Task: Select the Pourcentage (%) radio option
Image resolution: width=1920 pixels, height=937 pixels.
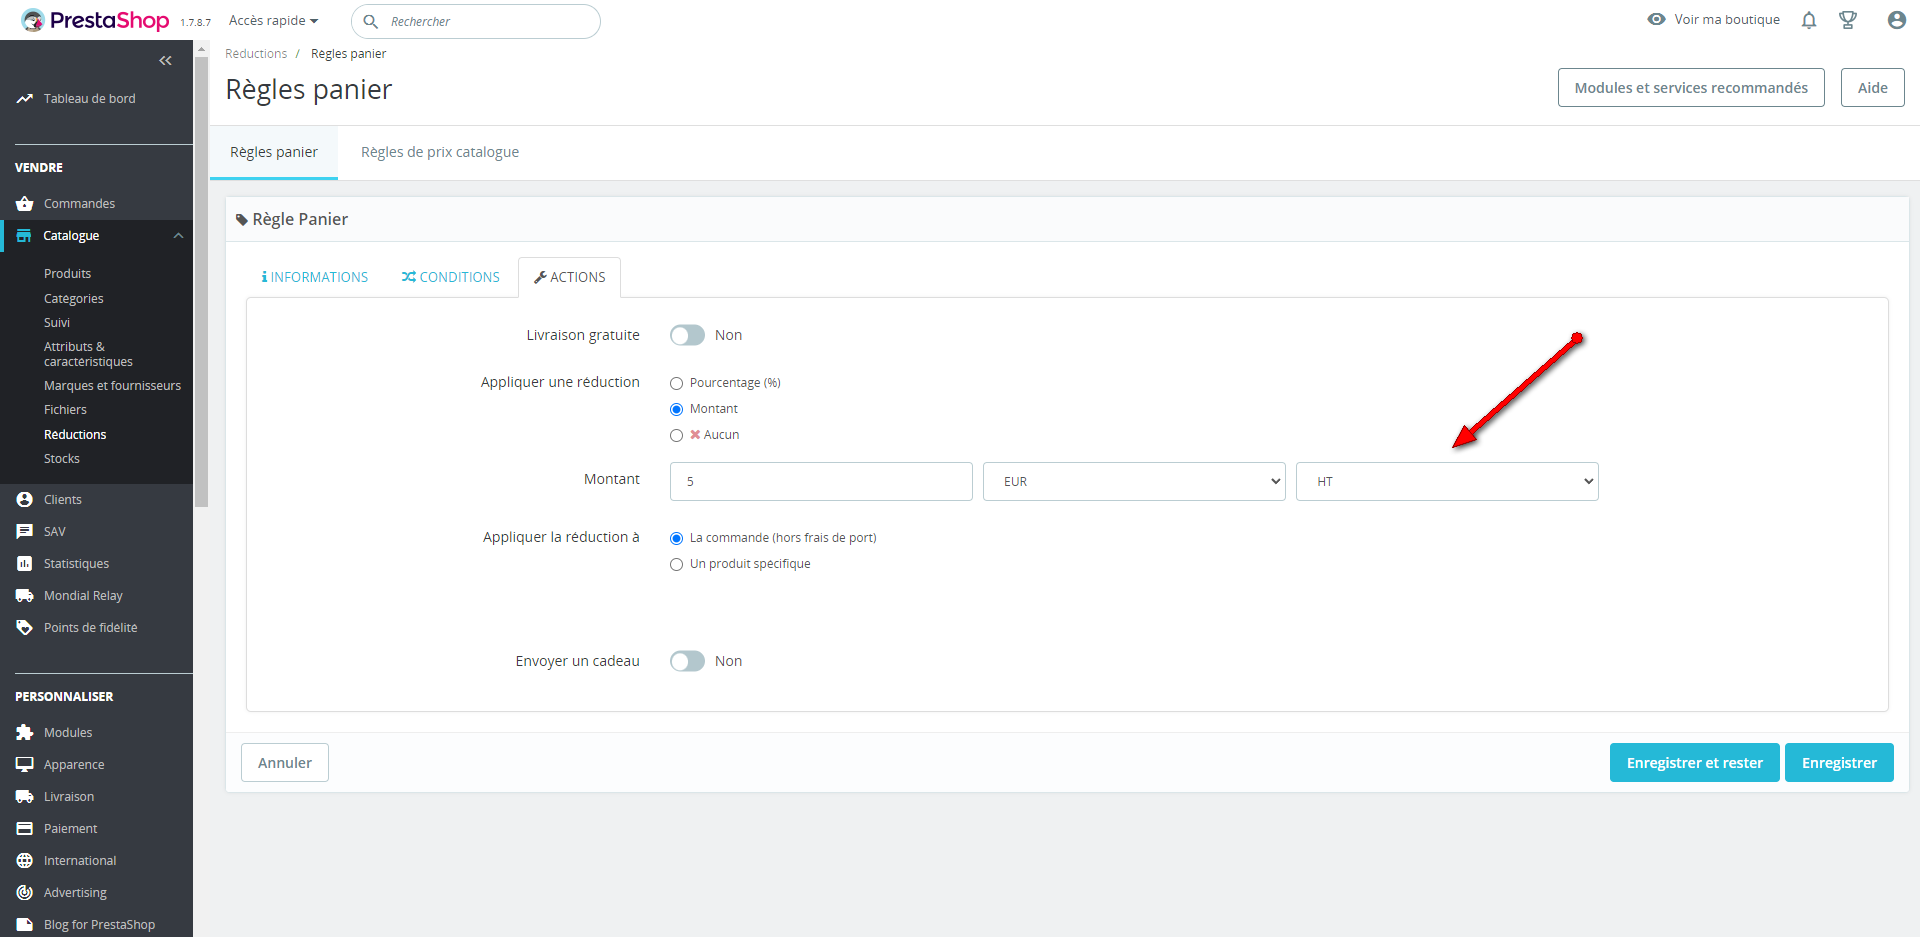Action: 677,383
